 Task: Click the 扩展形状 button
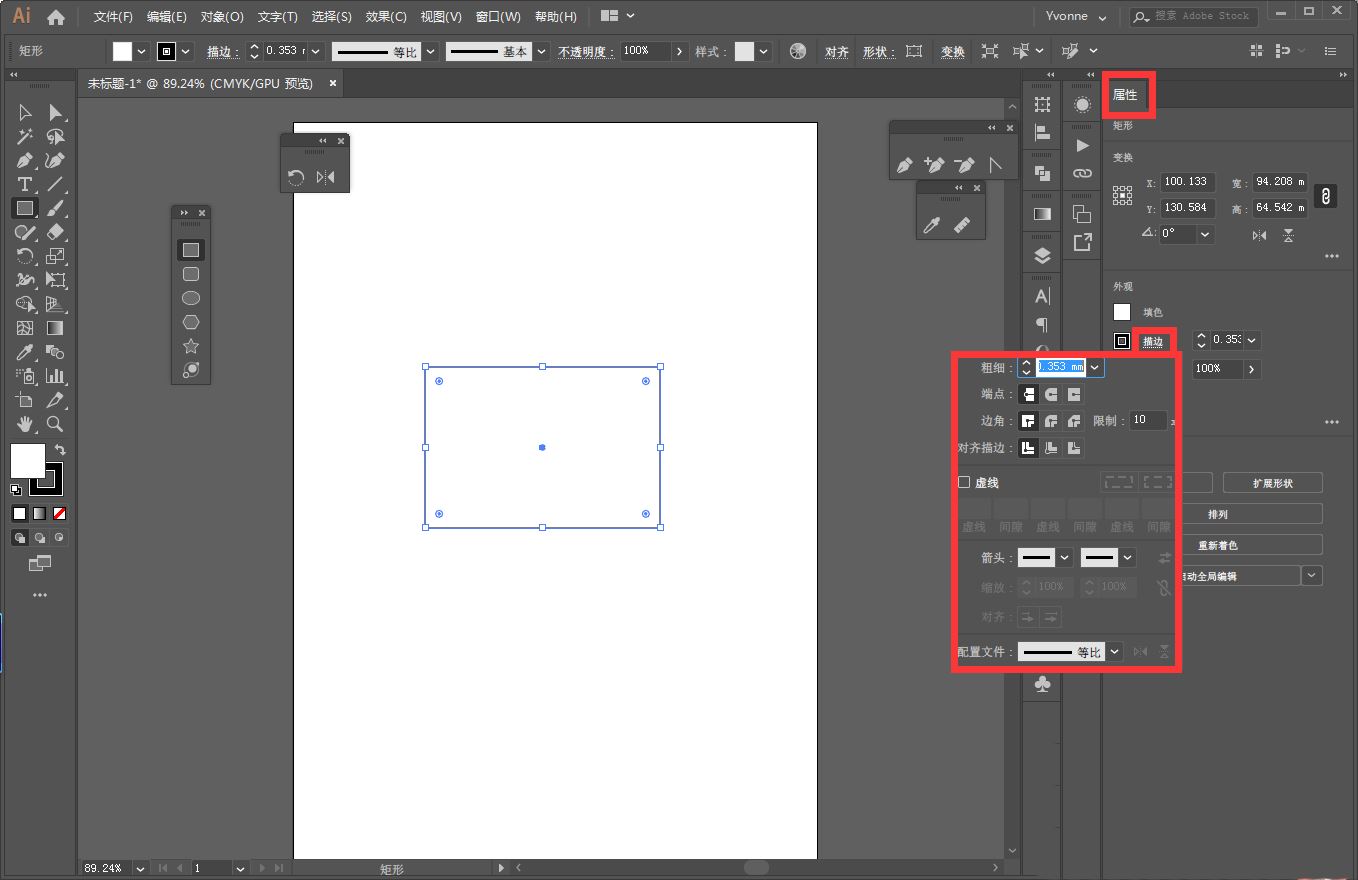(1272, 483)
